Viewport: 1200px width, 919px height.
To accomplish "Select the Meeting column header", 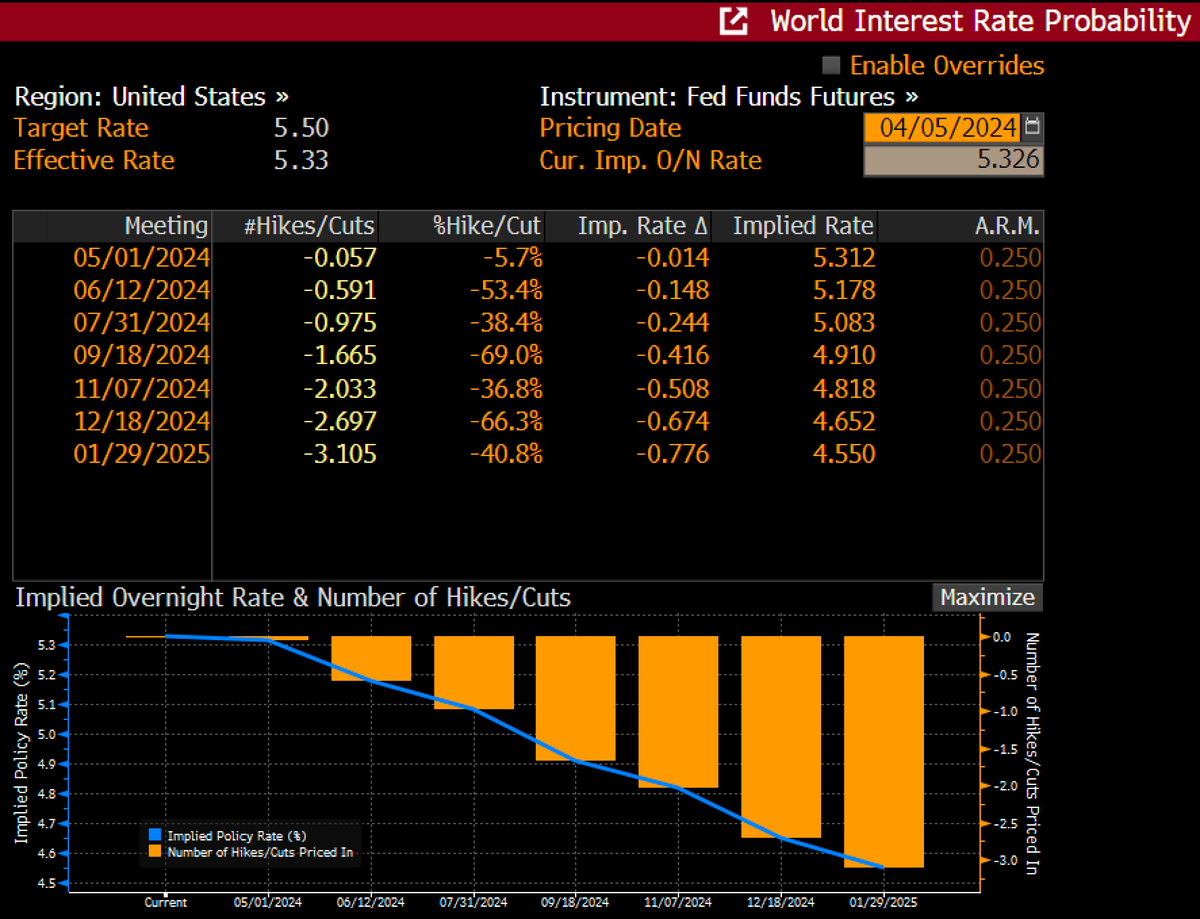I will click(166, 225).
